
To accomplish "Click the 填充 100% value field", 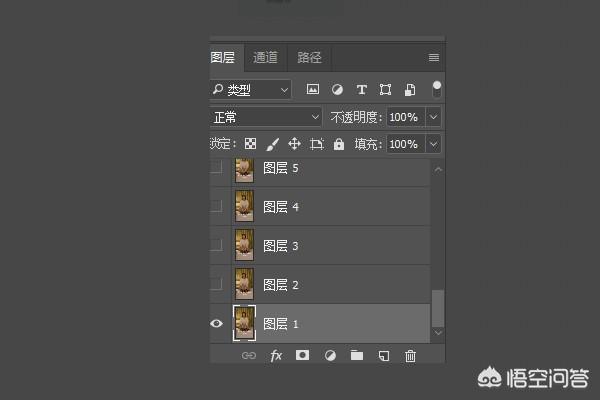I will click(x=406, y=144).
